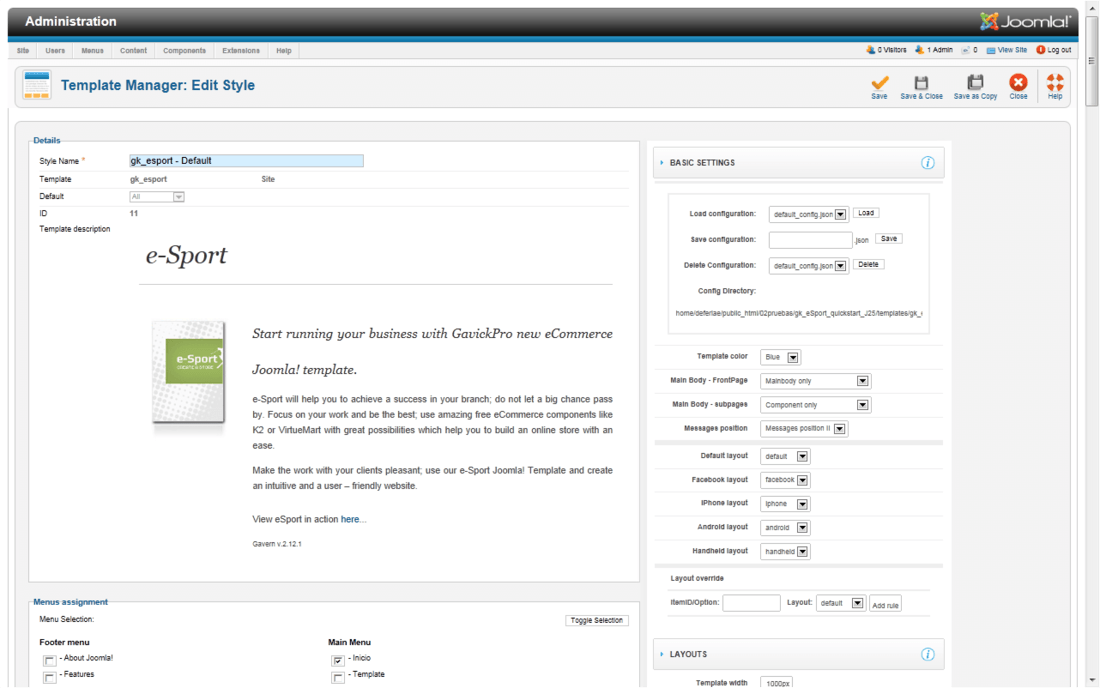1100x688 pixels.
Task: Open the Menus menu
Action: (93, 50)
